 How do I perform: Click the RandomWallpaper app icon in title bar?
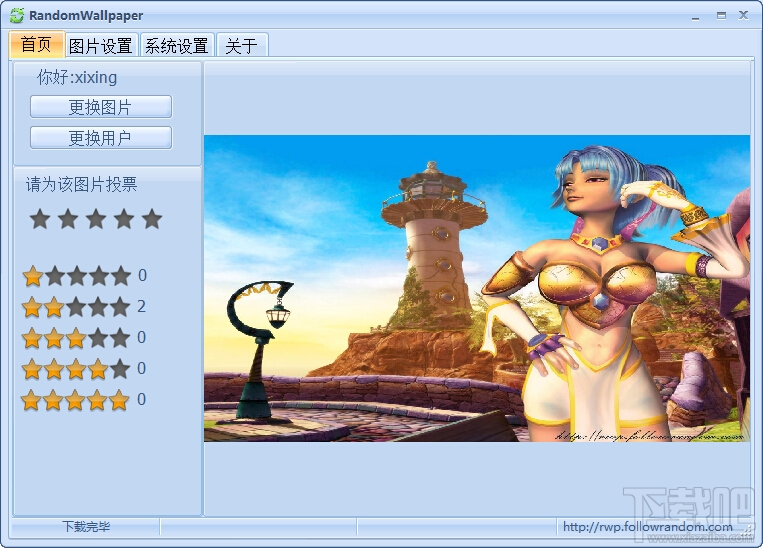tap(17, 16)
